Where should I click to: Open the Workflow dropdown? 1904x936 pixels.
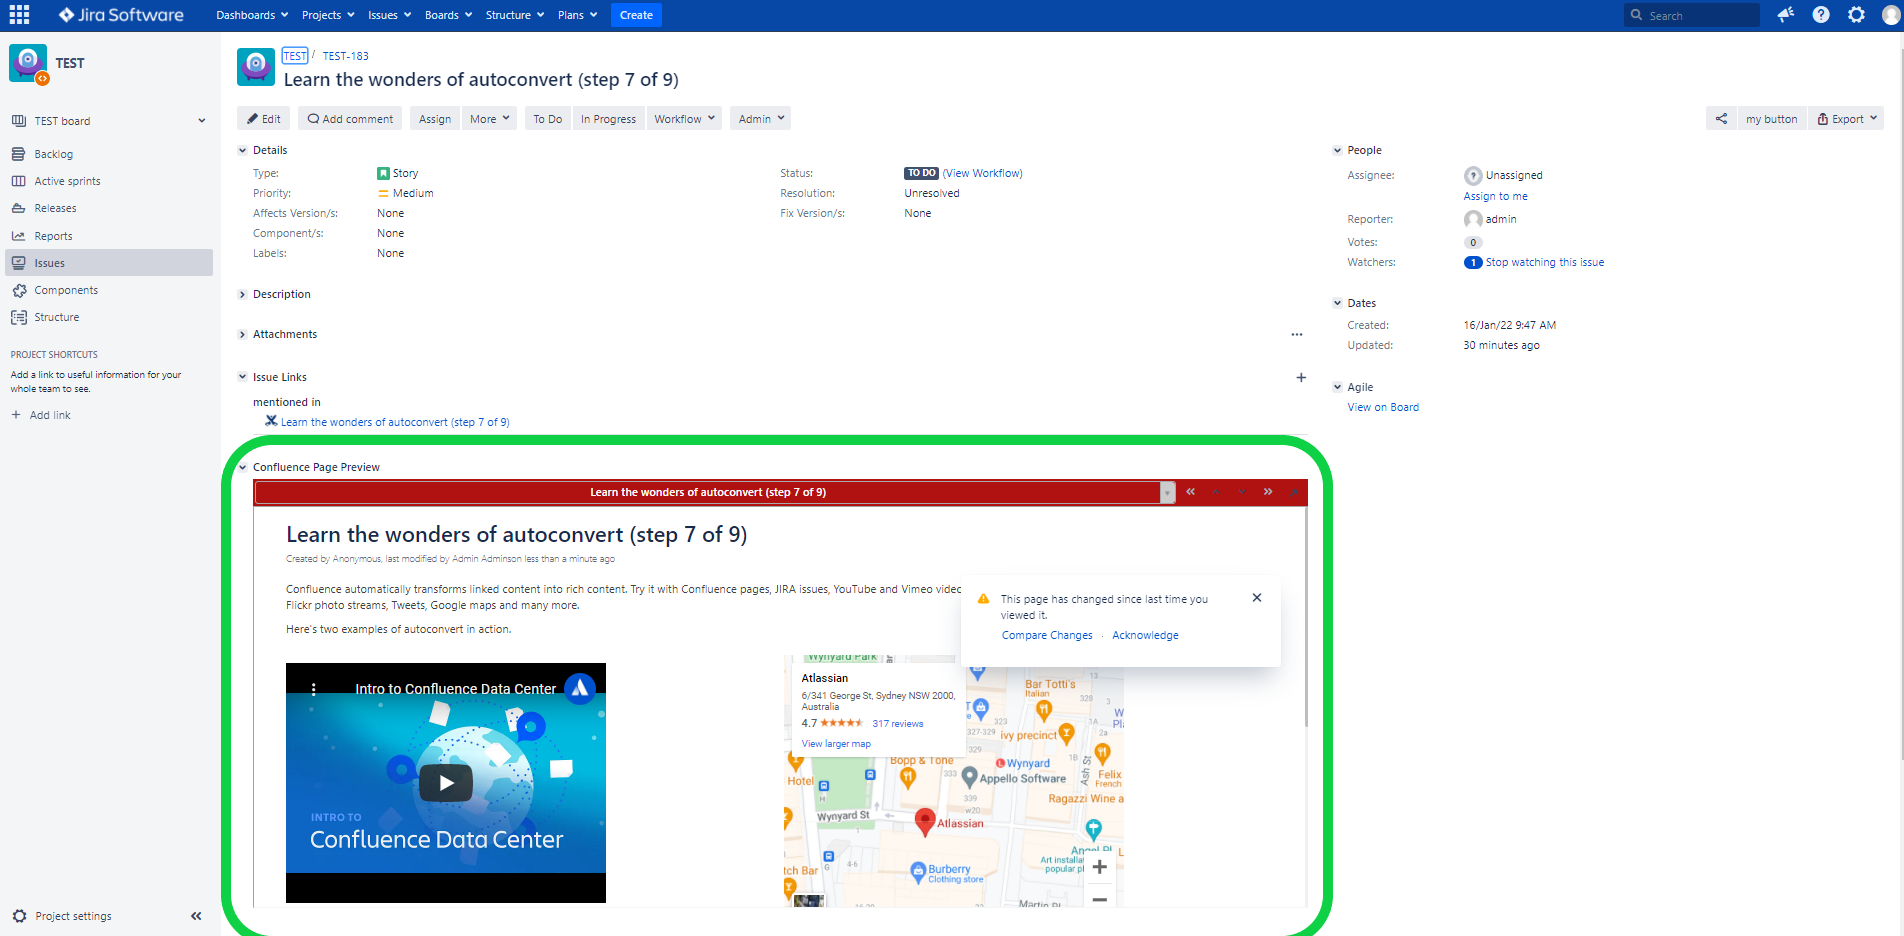(685, 118)
